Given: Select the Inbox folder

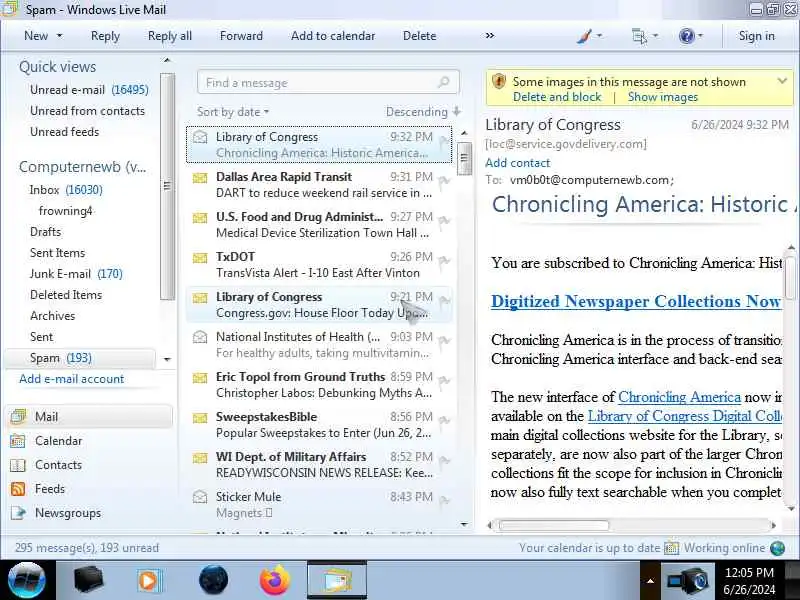Looking at the screenshot, I should coord(66,190).
